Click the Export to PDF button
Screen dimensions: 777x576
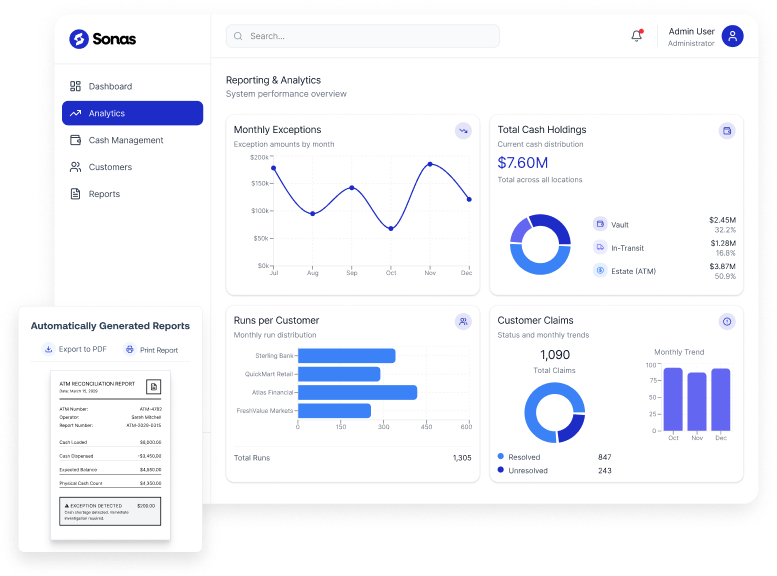click(x=75, y=350)
